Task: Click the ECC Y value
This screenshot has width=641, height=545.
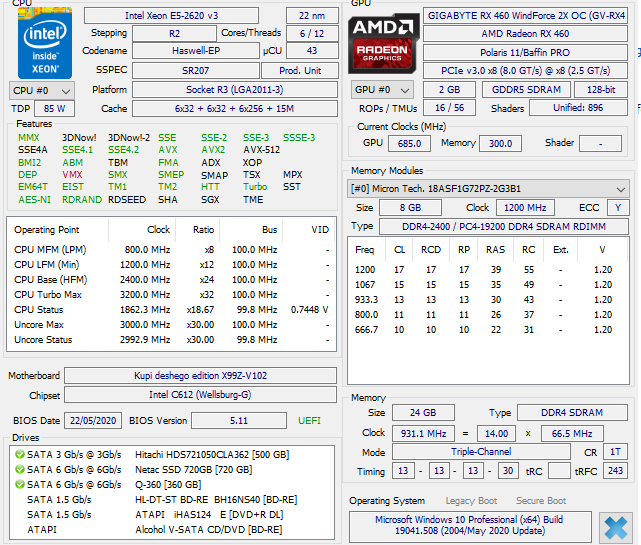Action: tap(618, 208)
